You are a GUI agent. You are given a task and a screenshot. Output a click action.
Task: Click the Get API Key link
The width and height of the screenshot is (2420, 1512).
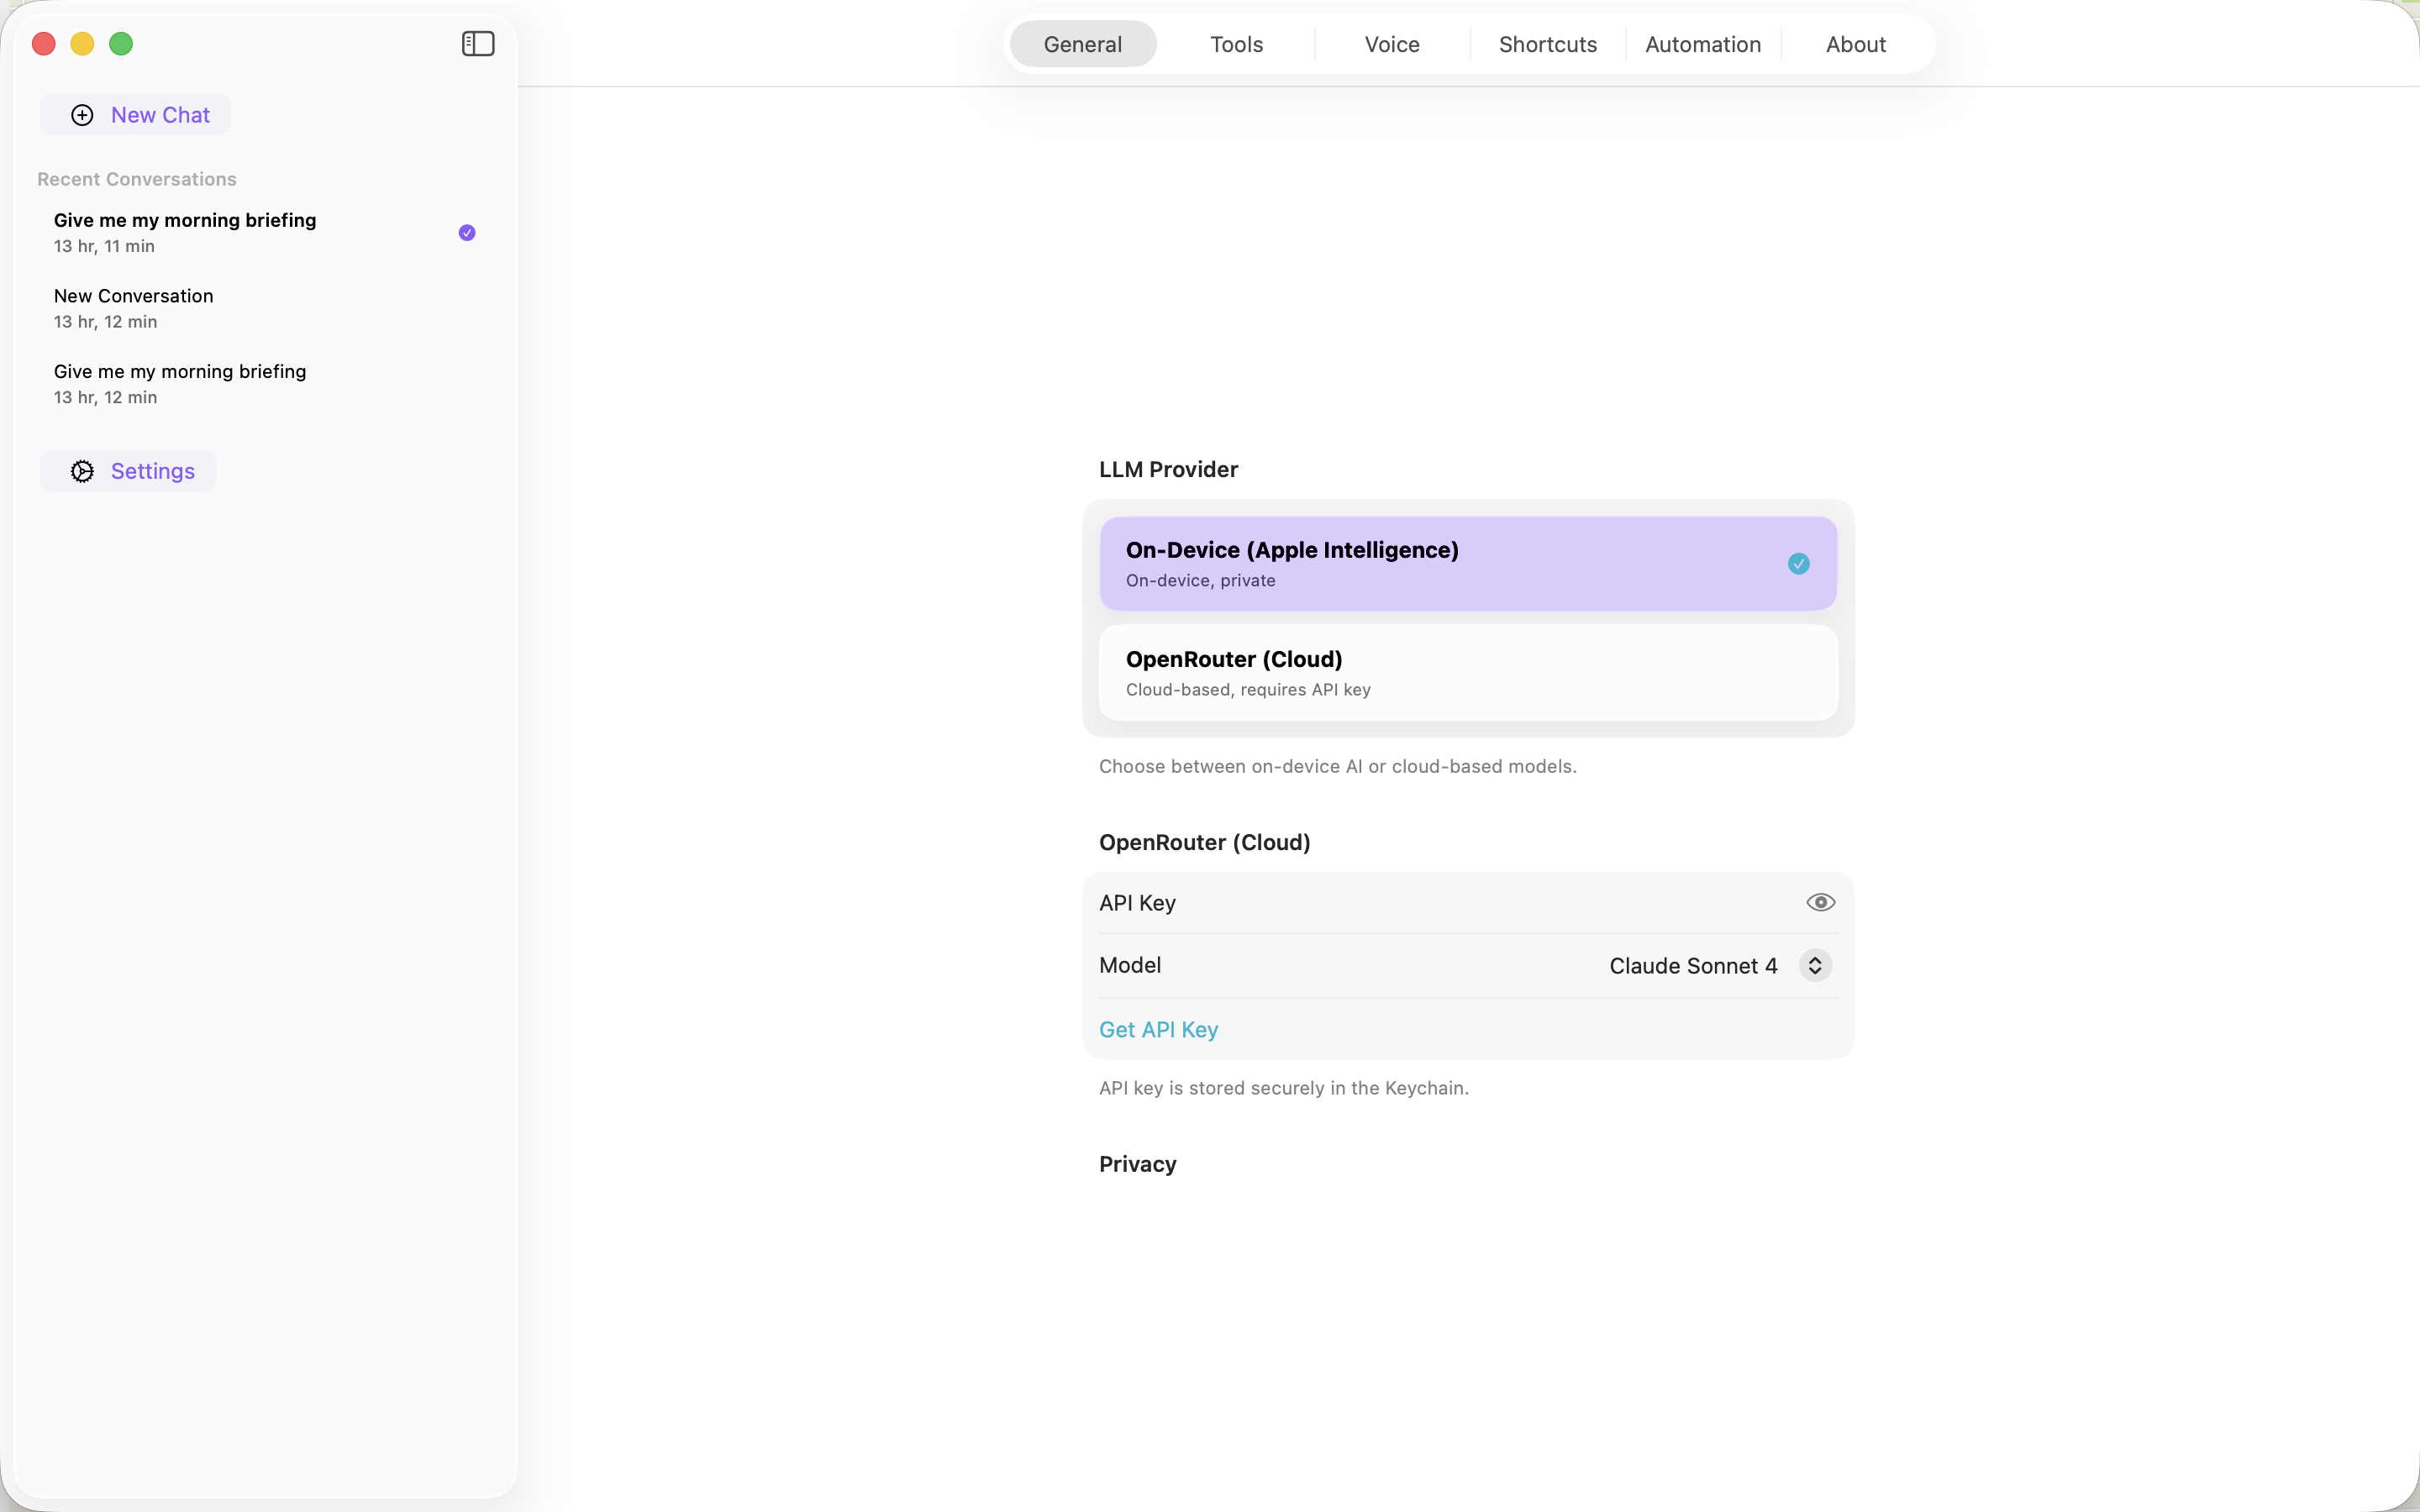1158,1030
